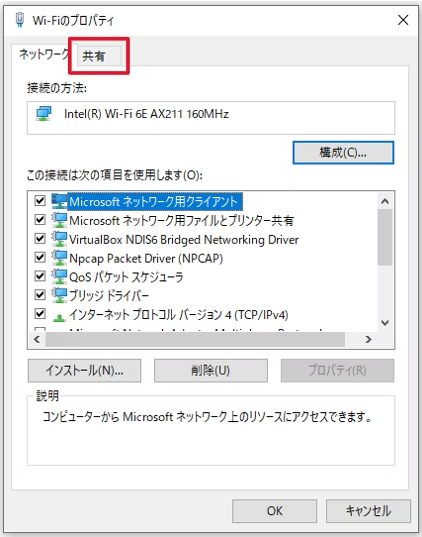Select the ネットワーク tab
This screenshot has width=422, height=537.
(x=44, y=54)
